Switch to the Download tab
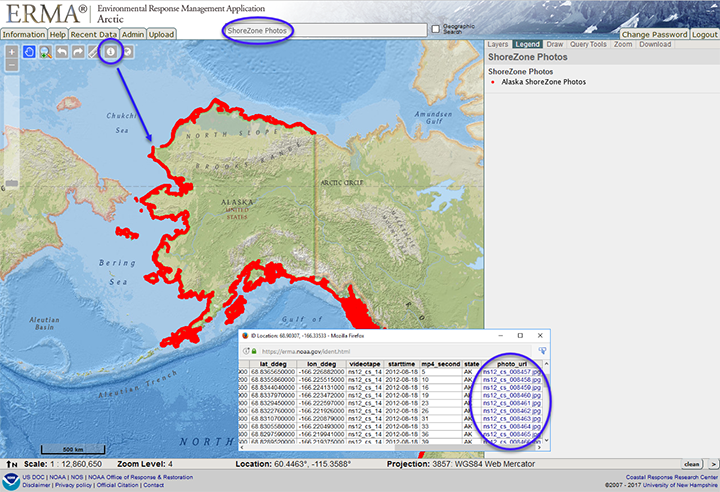720x492 pixels. 655,45
